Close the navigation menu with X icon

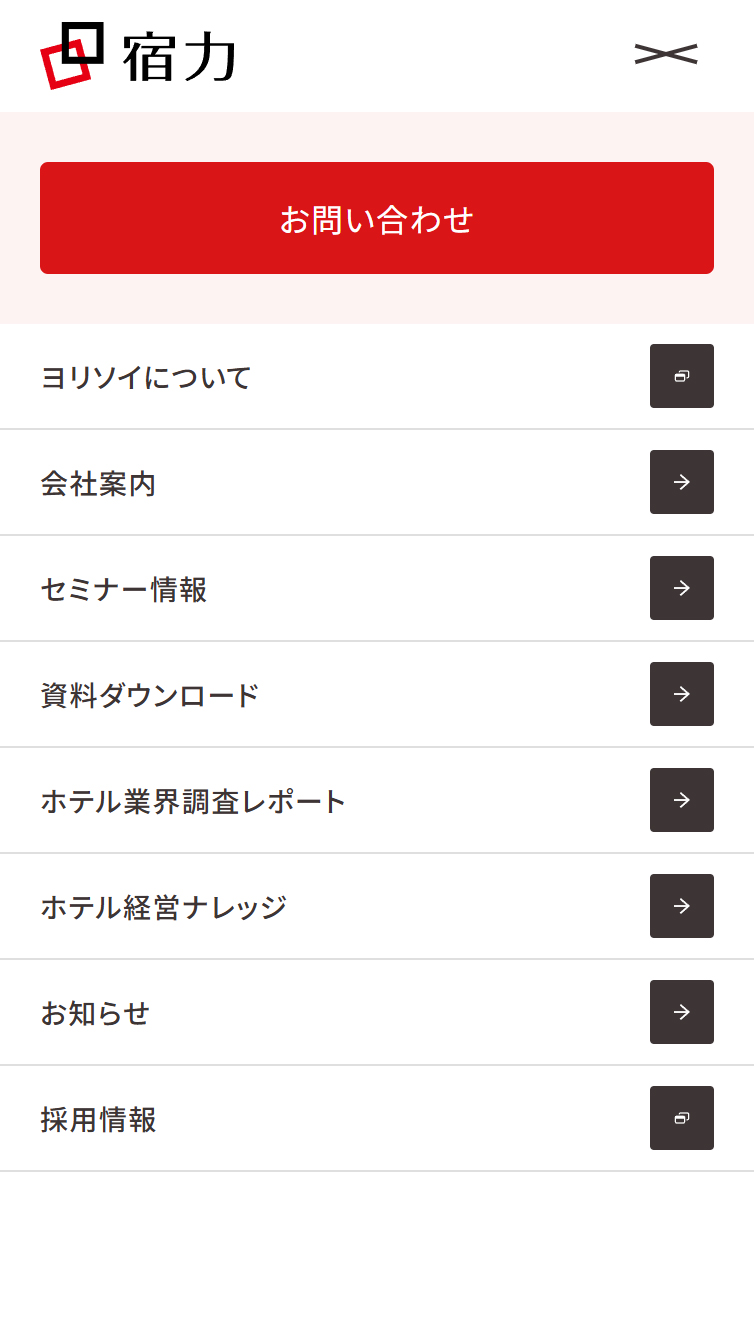(666, 54)
